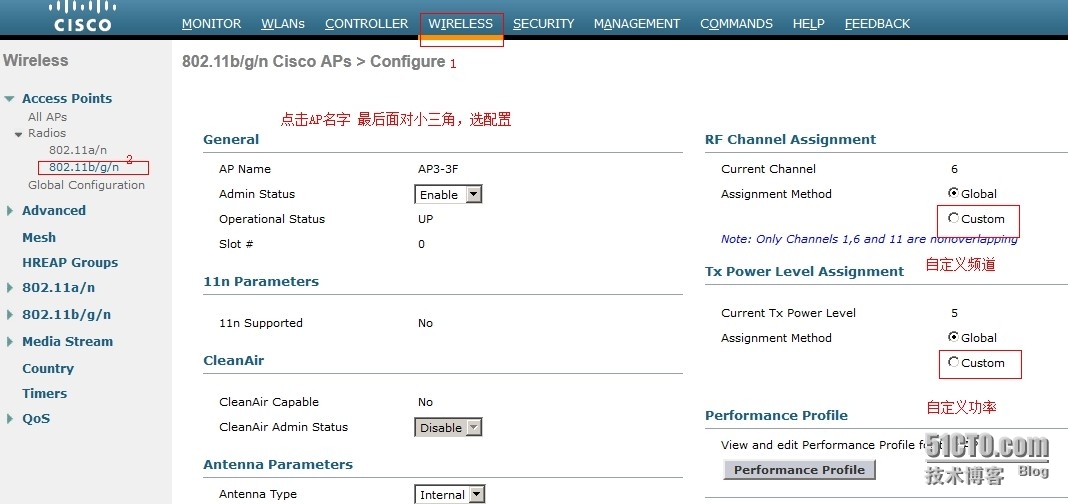Open the HELP menu
The image size is (1068, 504).
click(808, 24)
